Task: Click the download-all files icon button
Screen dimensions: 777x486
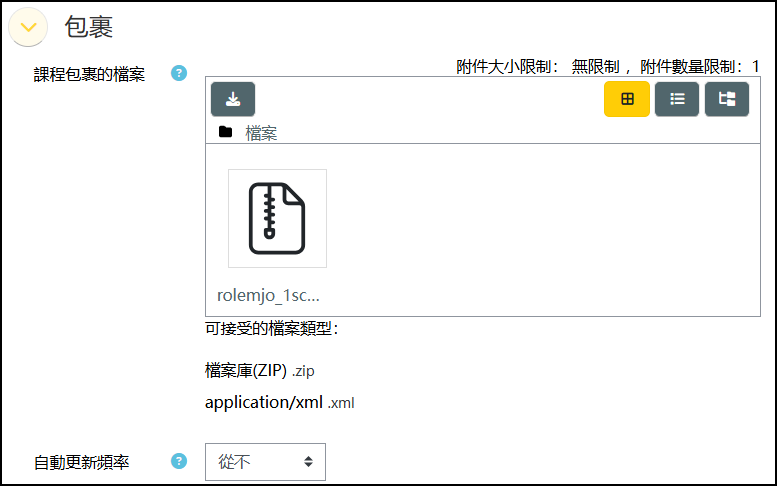Action: (233, 99)
